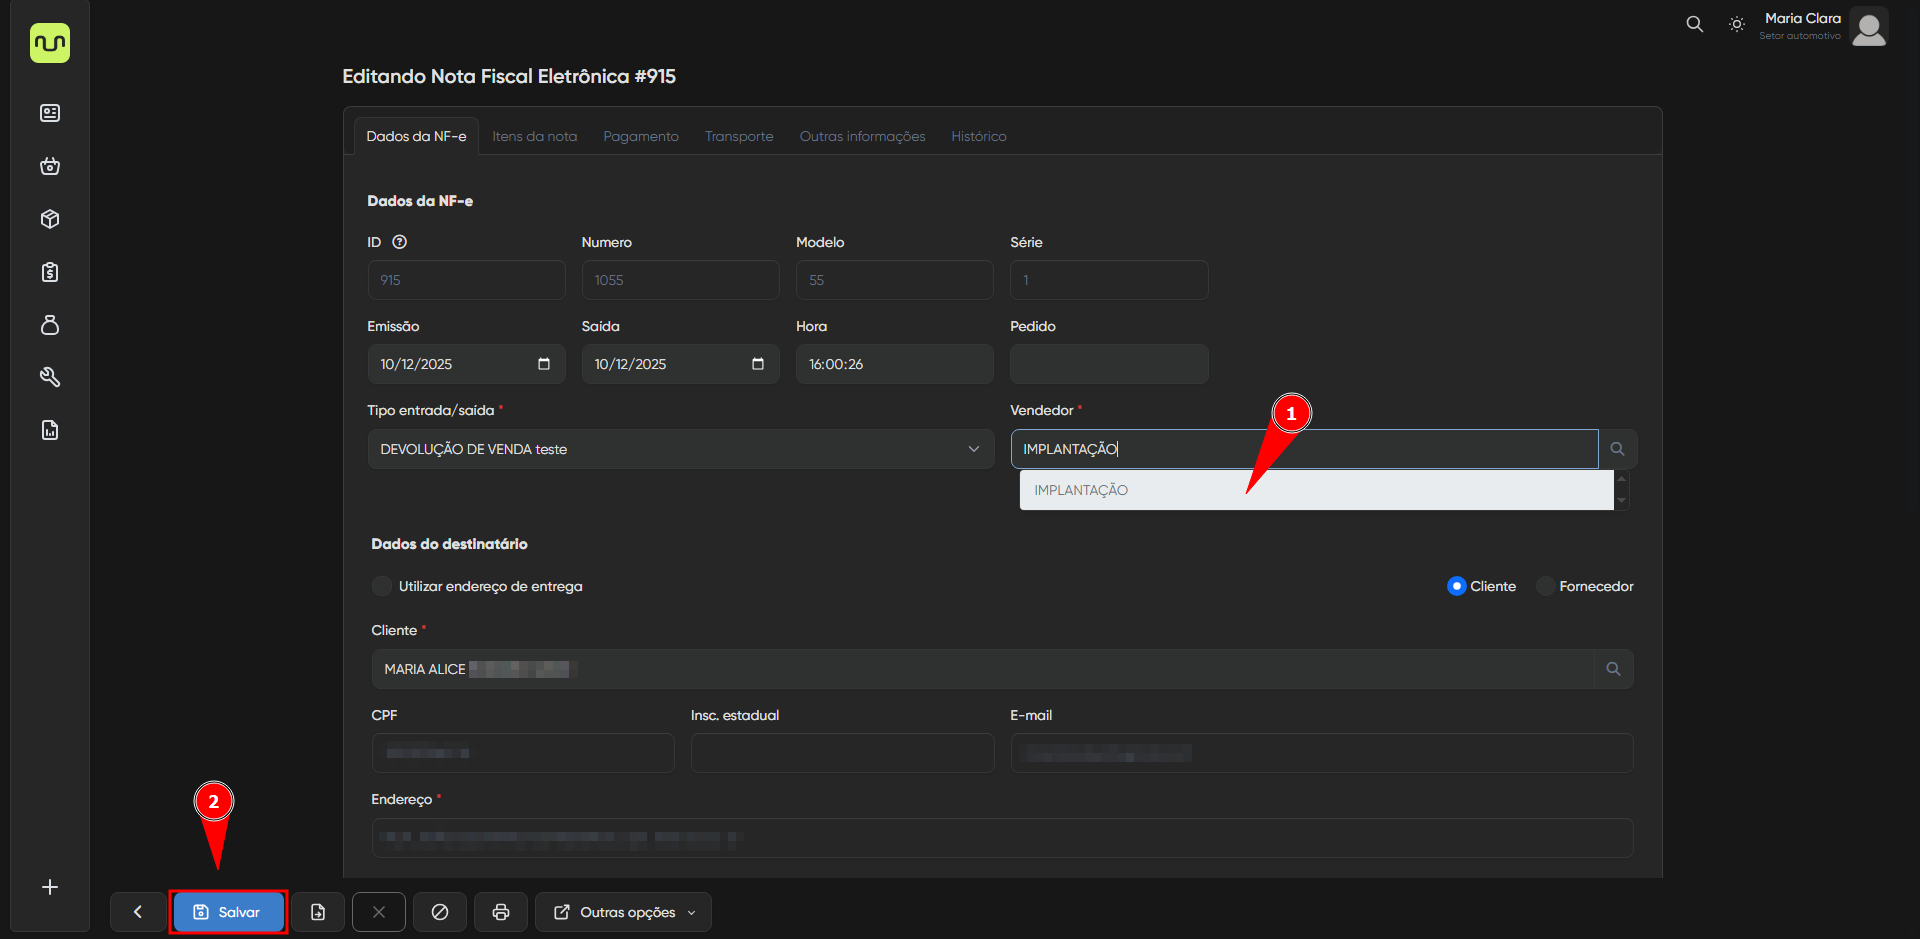Open the Pagamento tab
This screenshot has width=1920, height=939.
click(640, 136)
